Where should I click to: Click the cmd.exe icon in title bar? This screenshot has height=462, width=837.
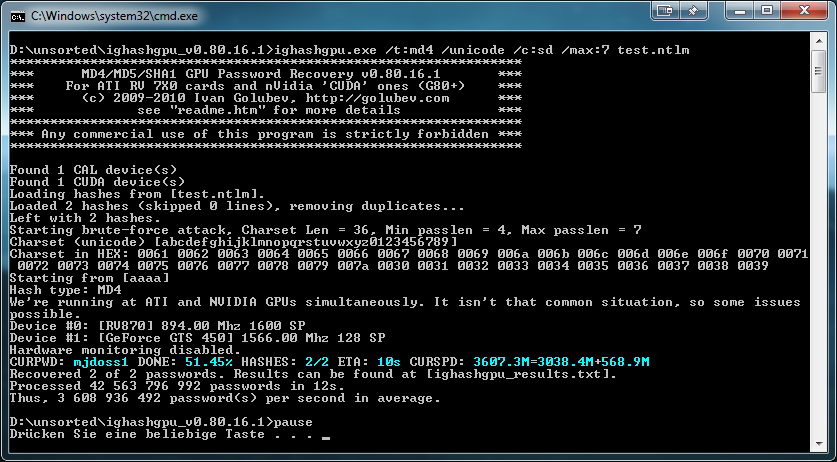18,17
